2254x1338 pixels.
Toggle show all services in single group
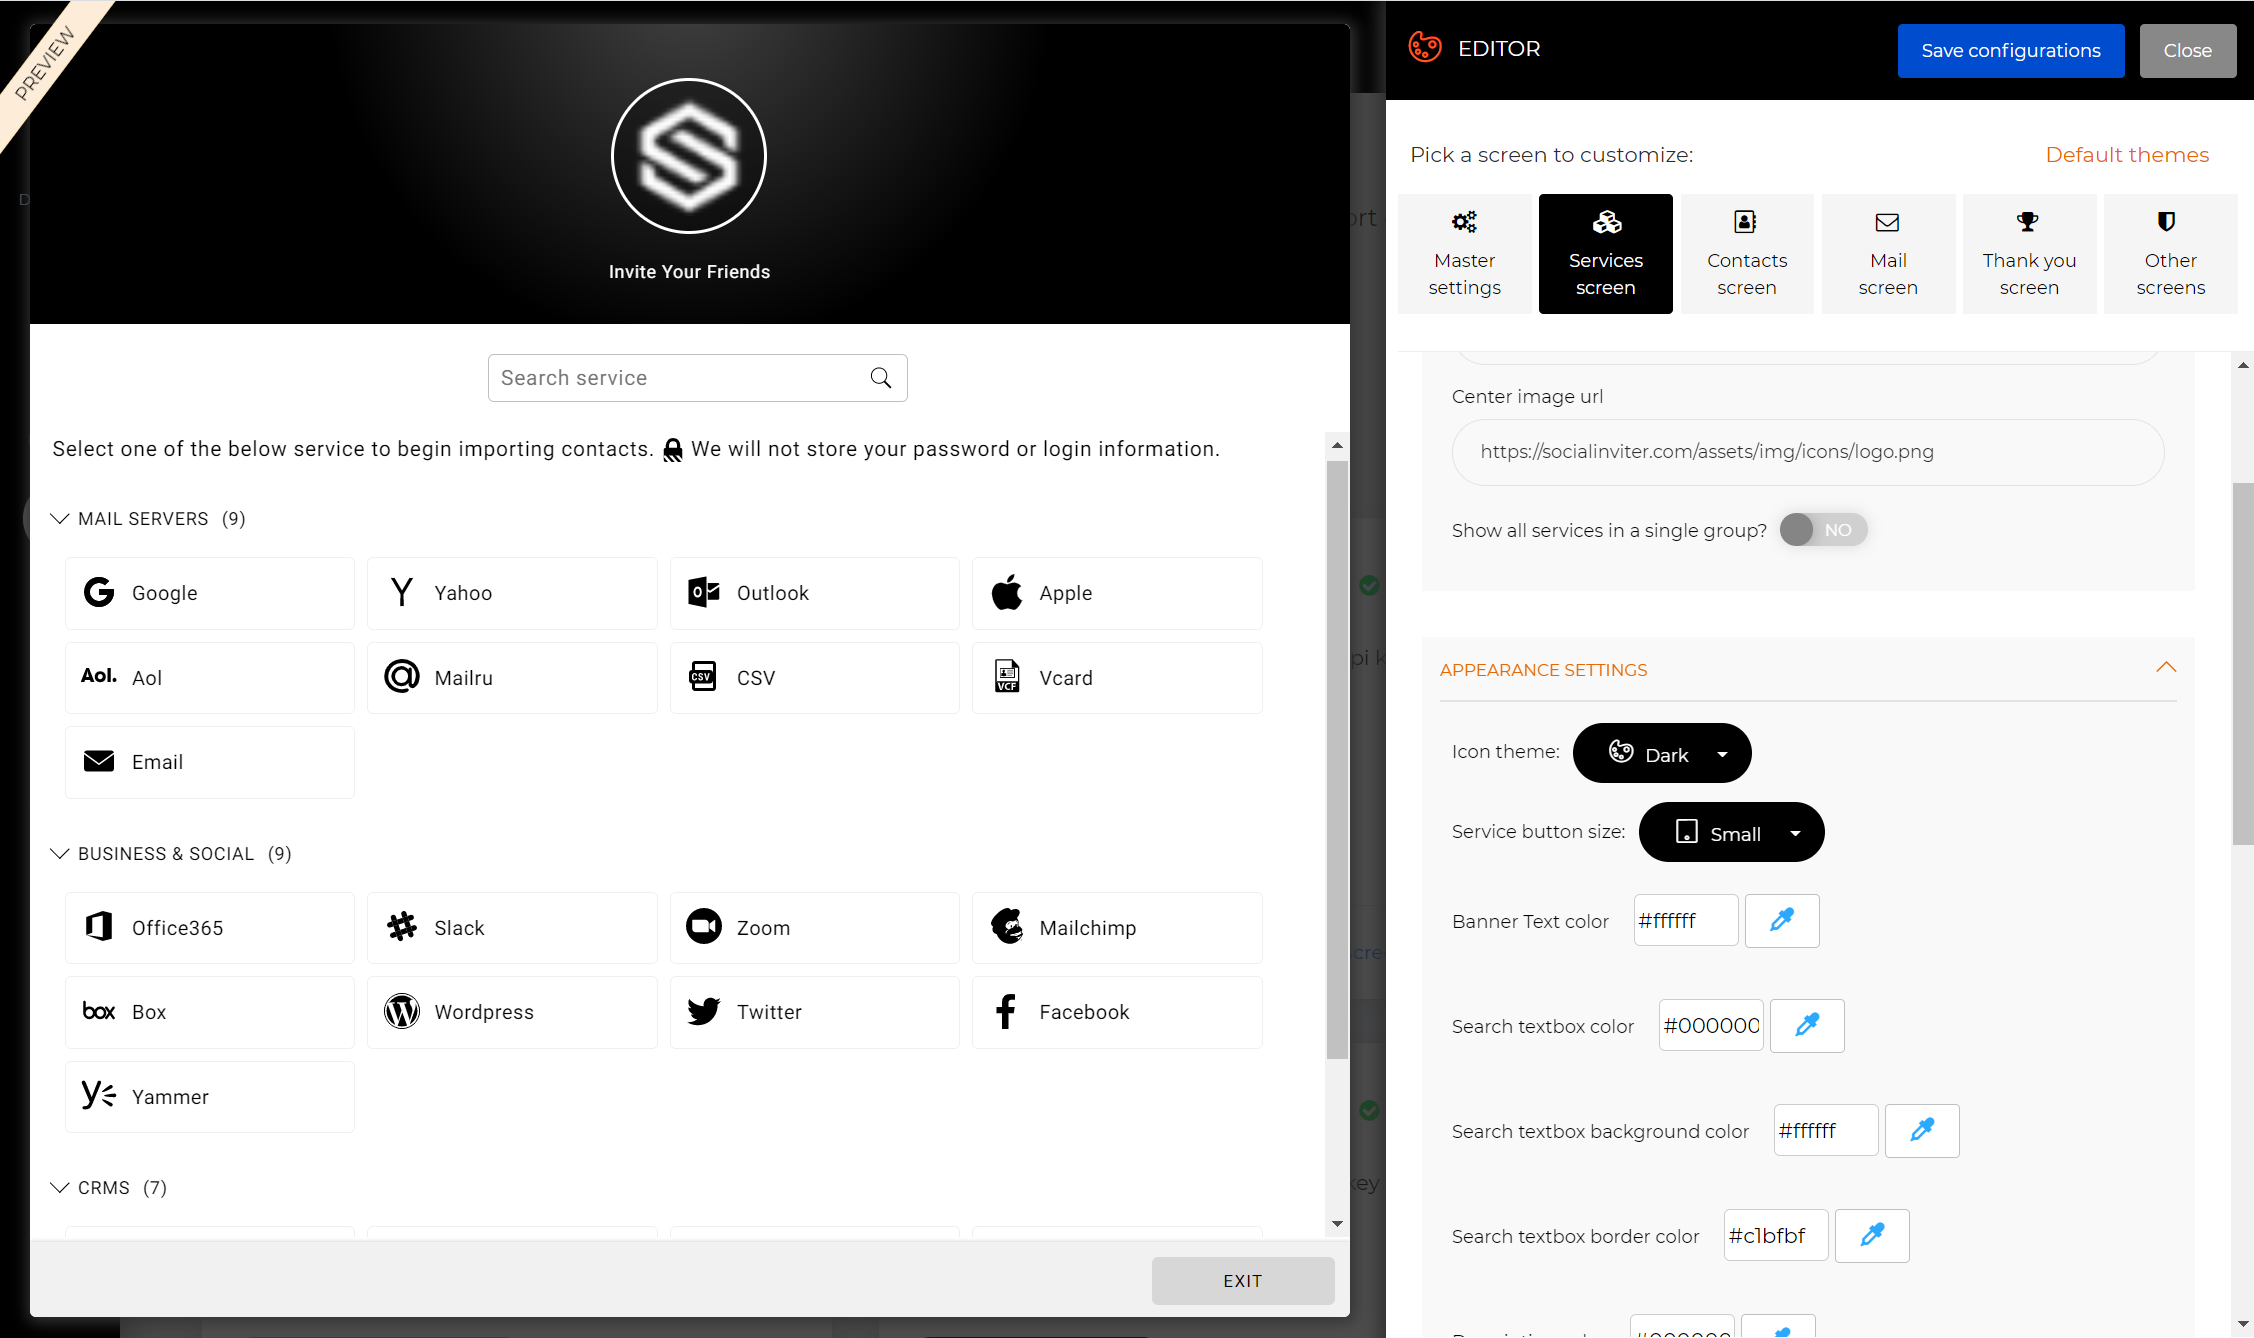tap(1824, 530)
